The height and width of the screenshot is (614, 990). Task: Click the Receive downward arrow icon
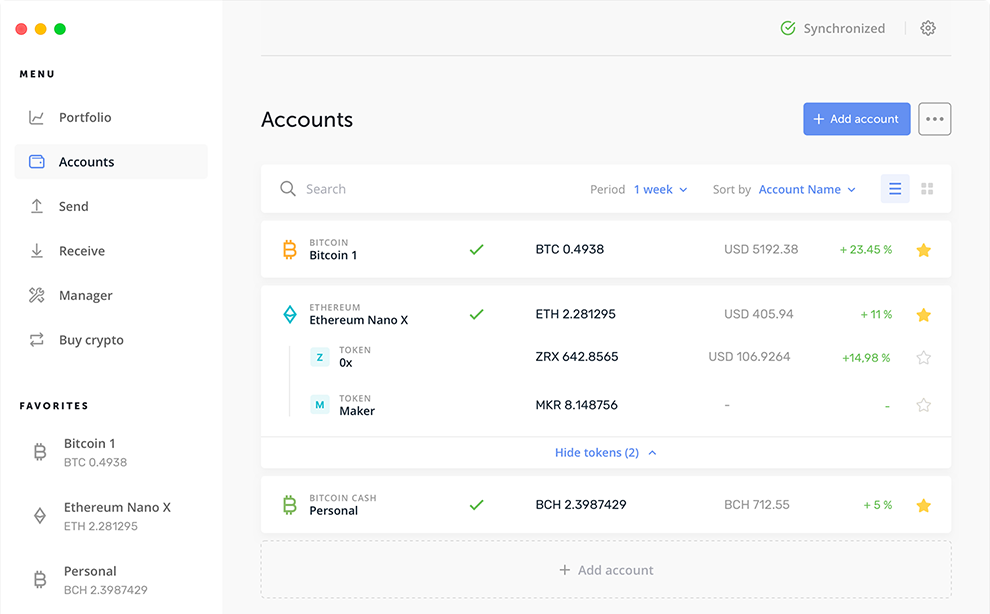(37, 251)
